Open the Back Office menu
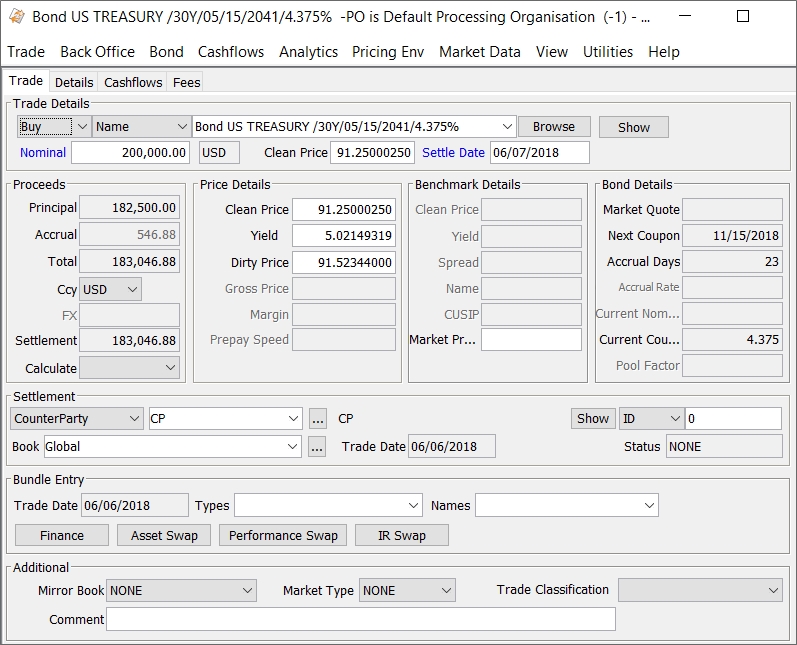 point(98,52)
